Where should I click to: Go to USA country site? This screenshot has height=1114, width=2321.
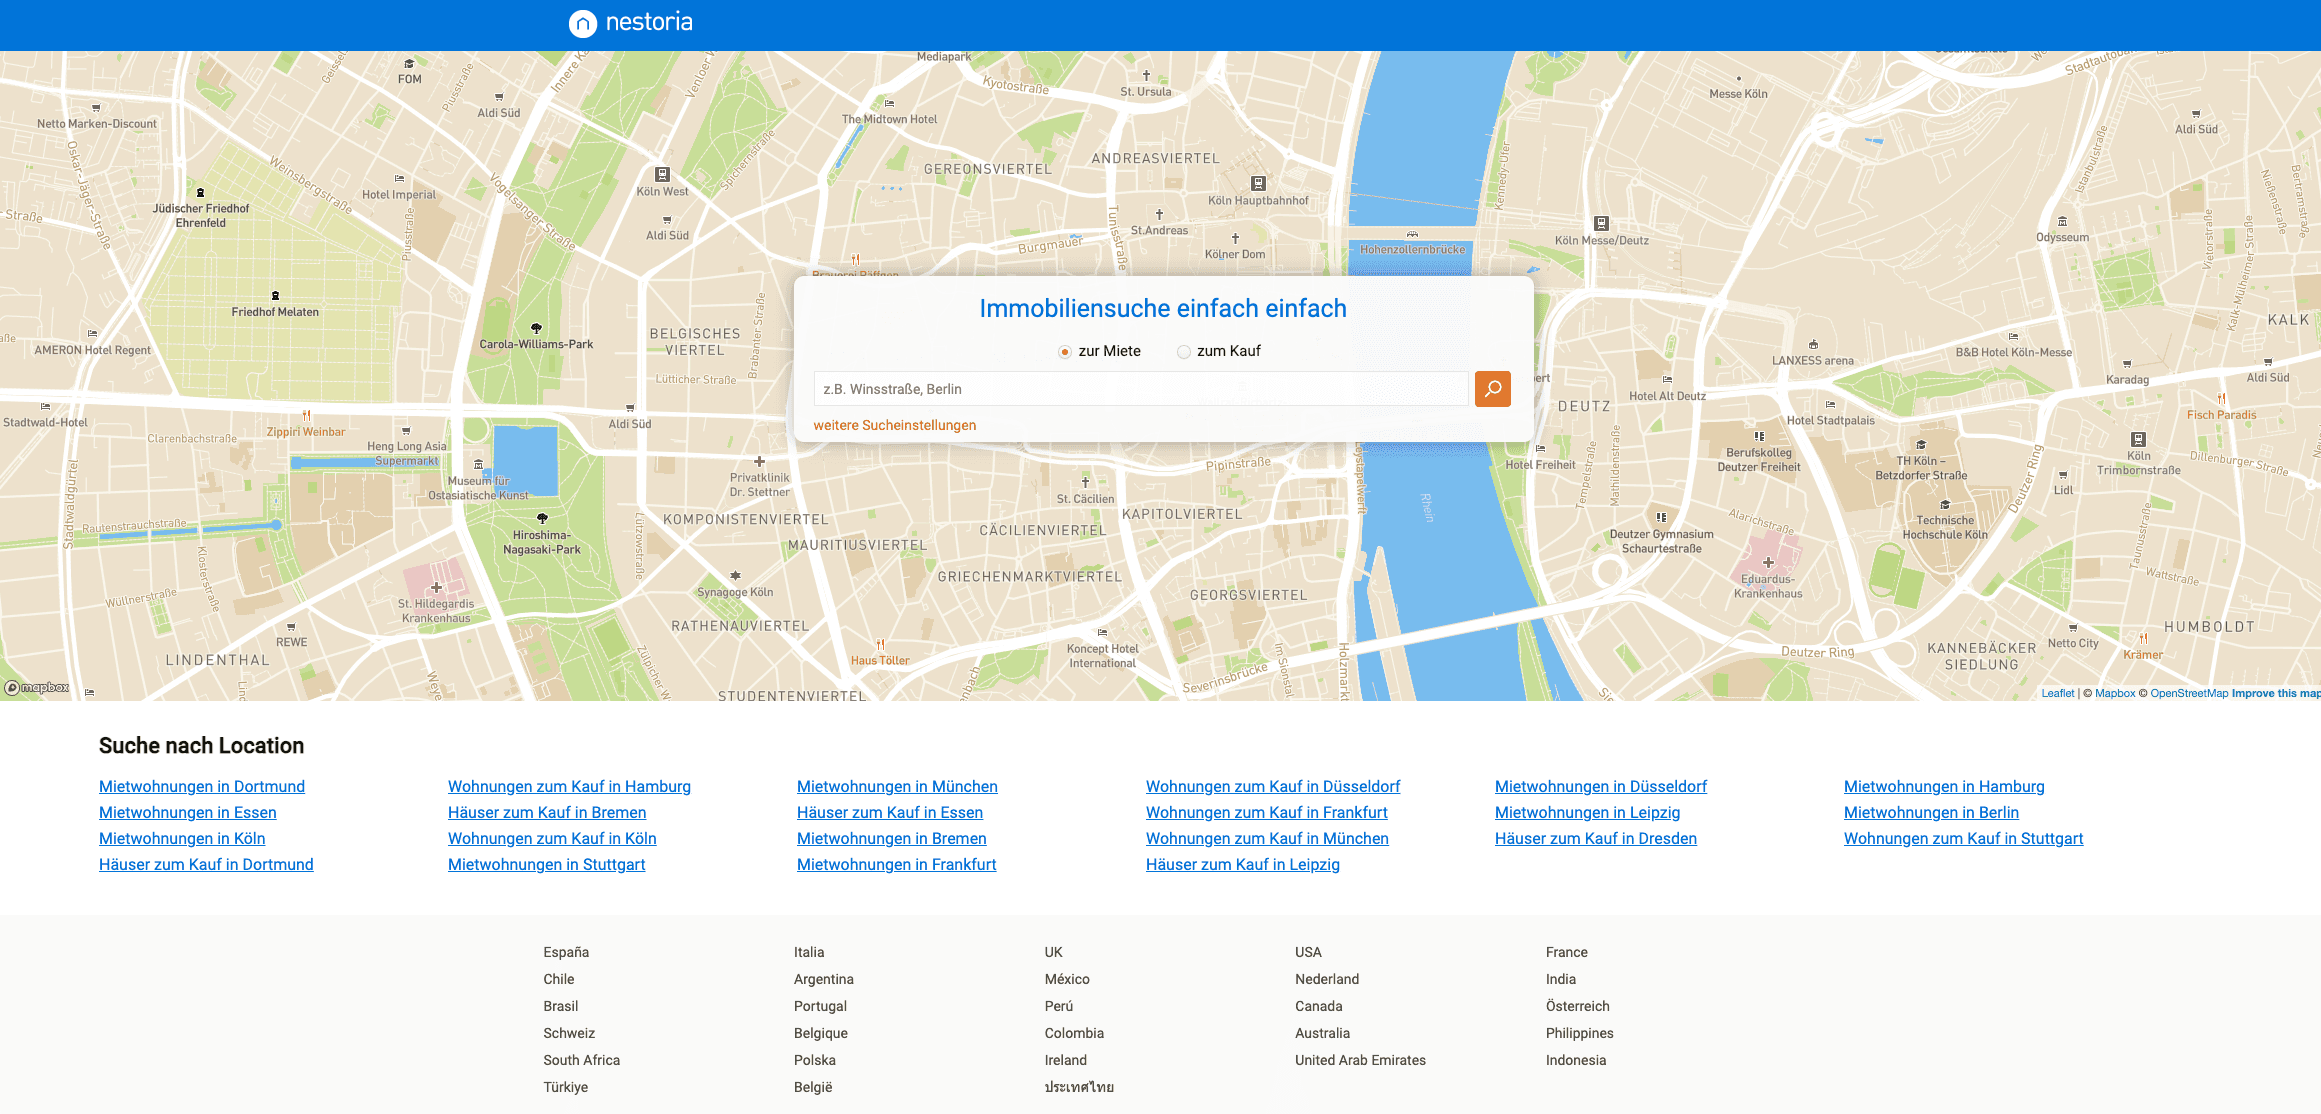pyautogui.click(x=1308, y=952)
